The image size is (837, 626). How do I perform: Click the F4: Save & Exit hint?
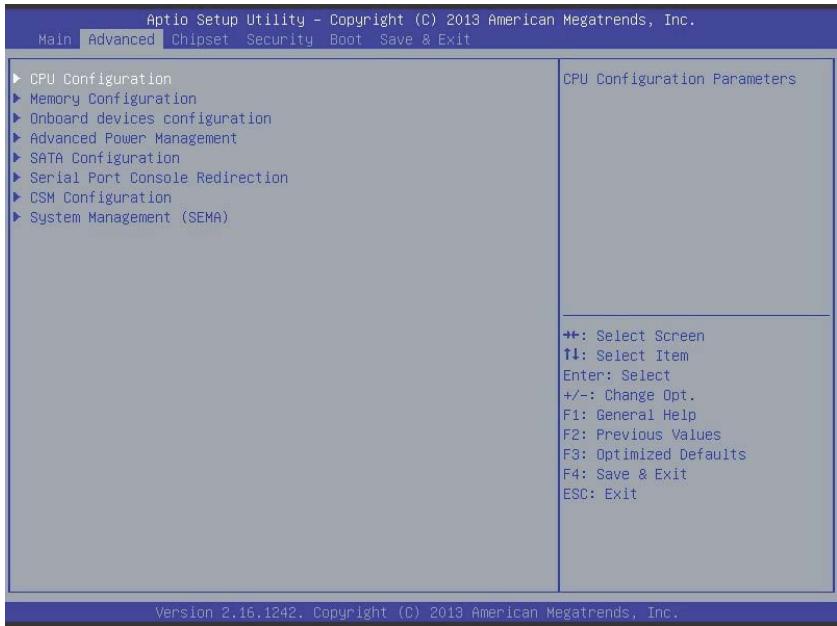pyautogui.click(x=625, y=474)
